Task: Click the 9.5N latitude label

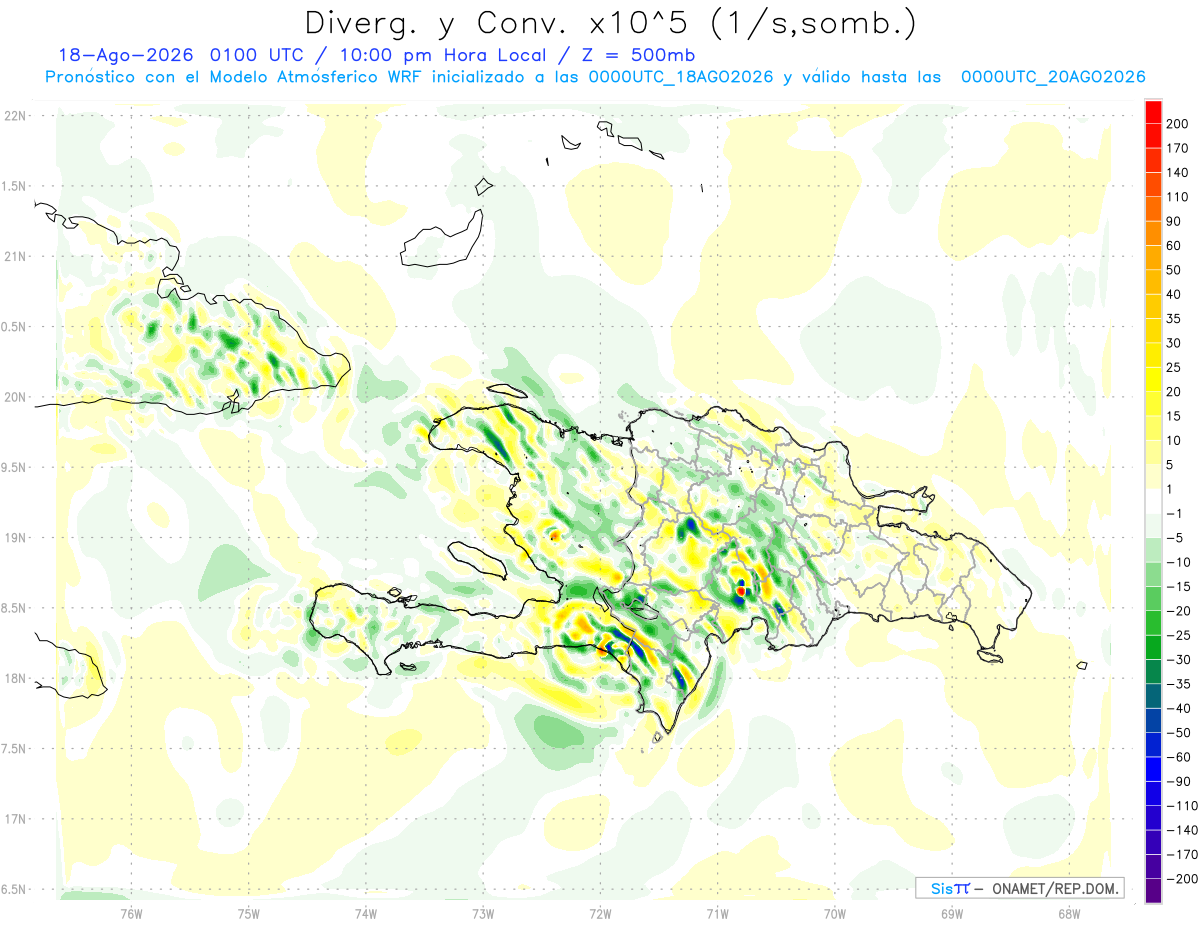Action: click(x=14, y=467)
